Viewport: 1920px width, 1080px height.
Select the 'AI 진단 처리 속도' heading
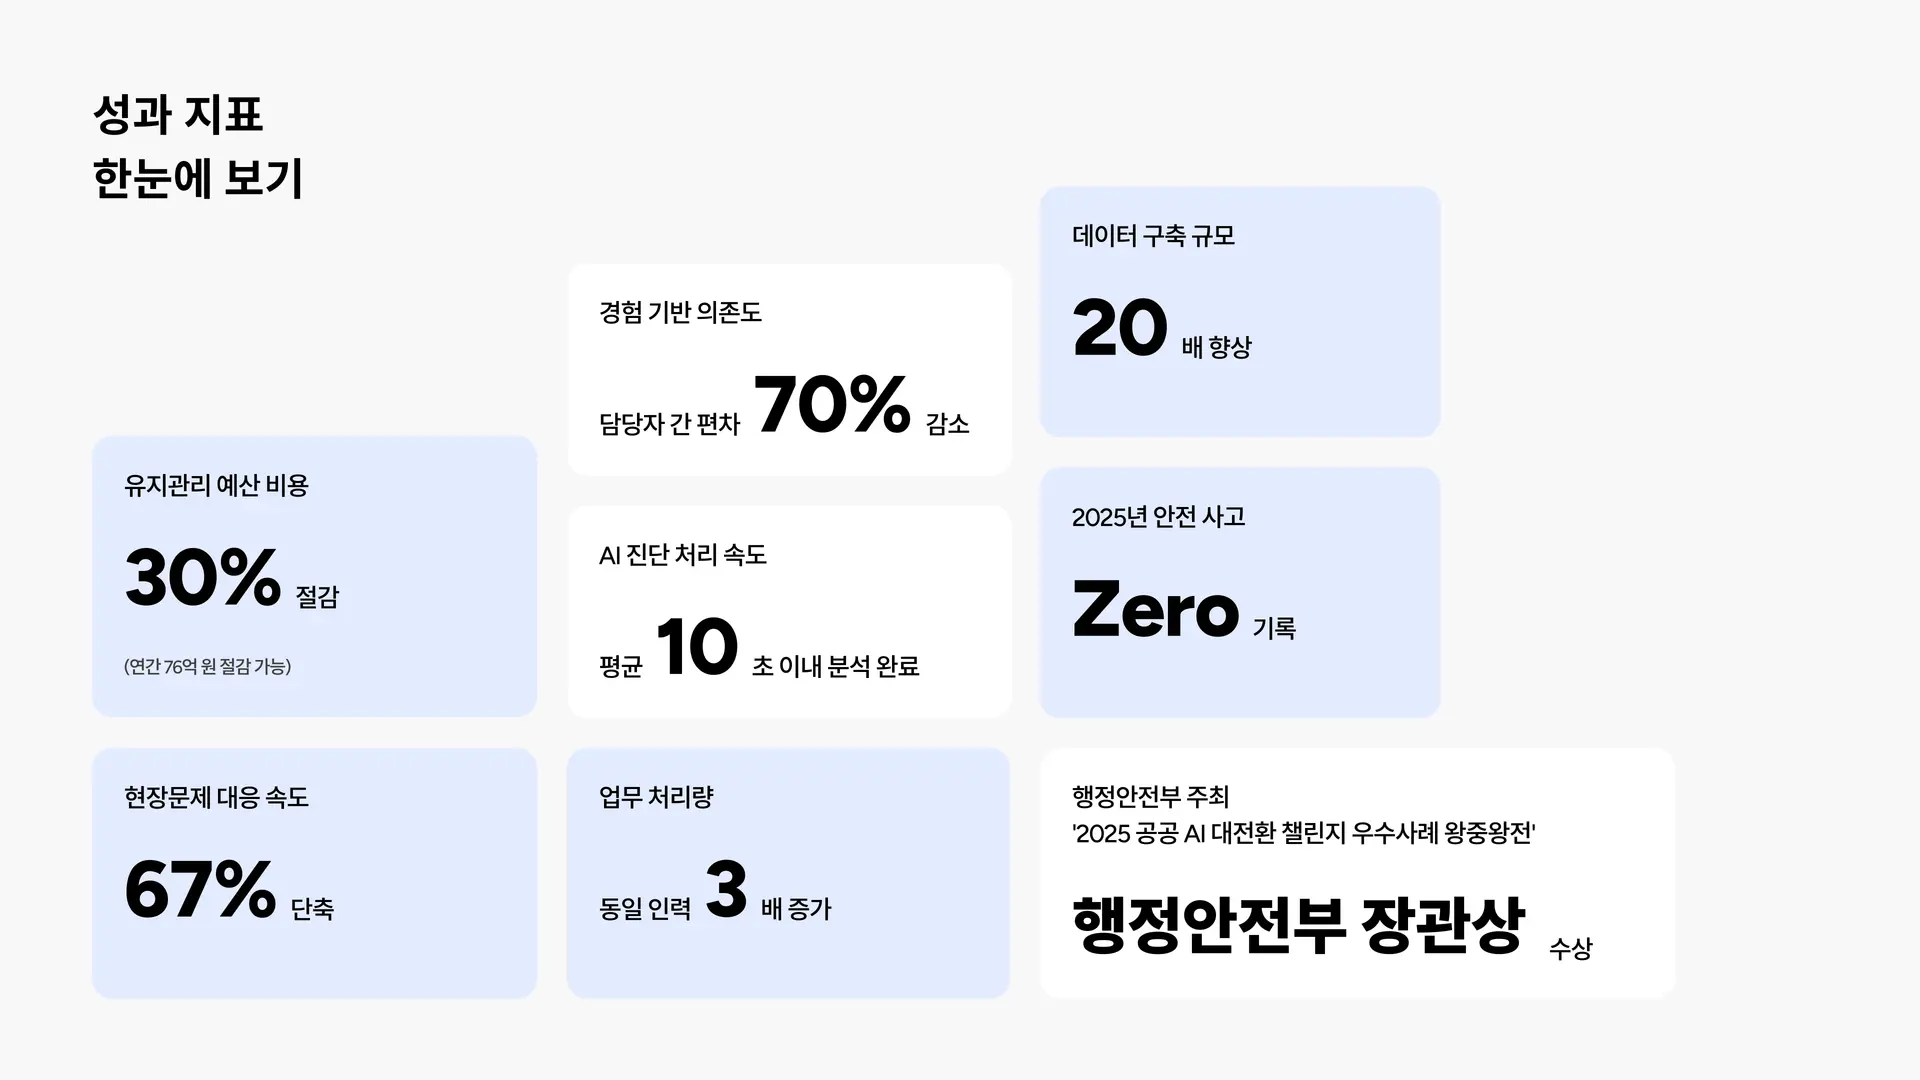pyautogui.click(x=682, y=556)
